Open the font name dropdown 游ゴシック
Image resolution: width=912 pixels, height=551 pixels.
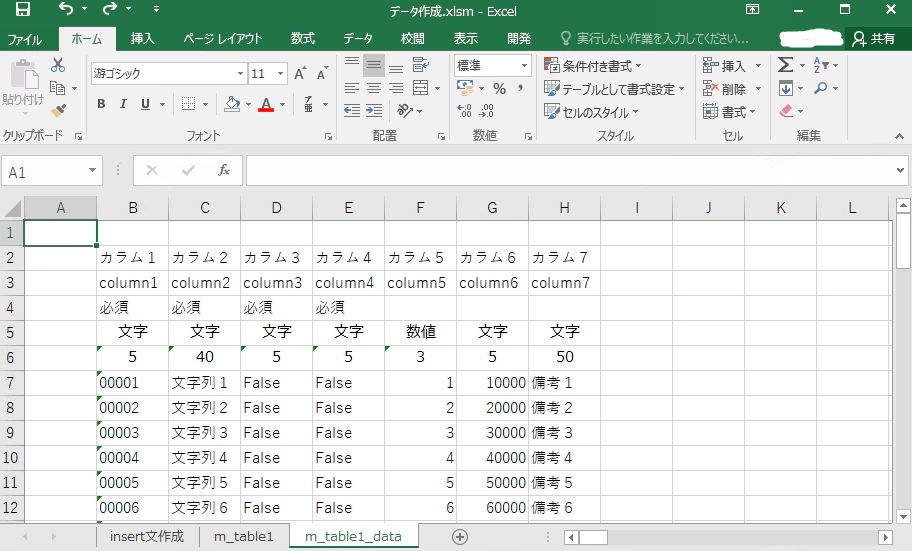tap(240, 73)
